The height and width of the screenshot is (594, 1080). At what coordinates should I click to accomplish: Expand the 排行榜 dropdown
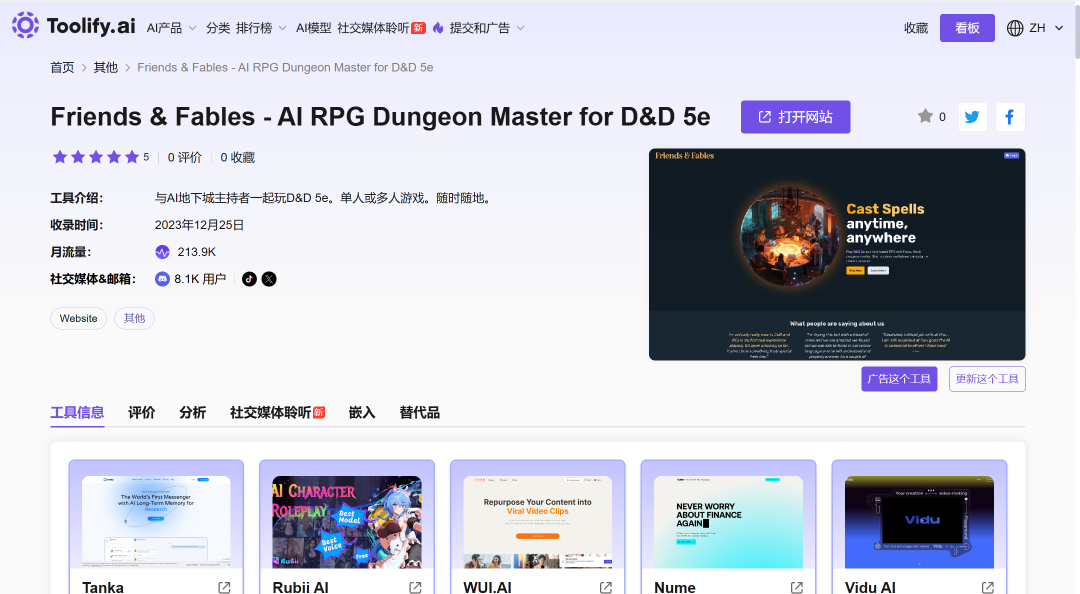[261, 28]
